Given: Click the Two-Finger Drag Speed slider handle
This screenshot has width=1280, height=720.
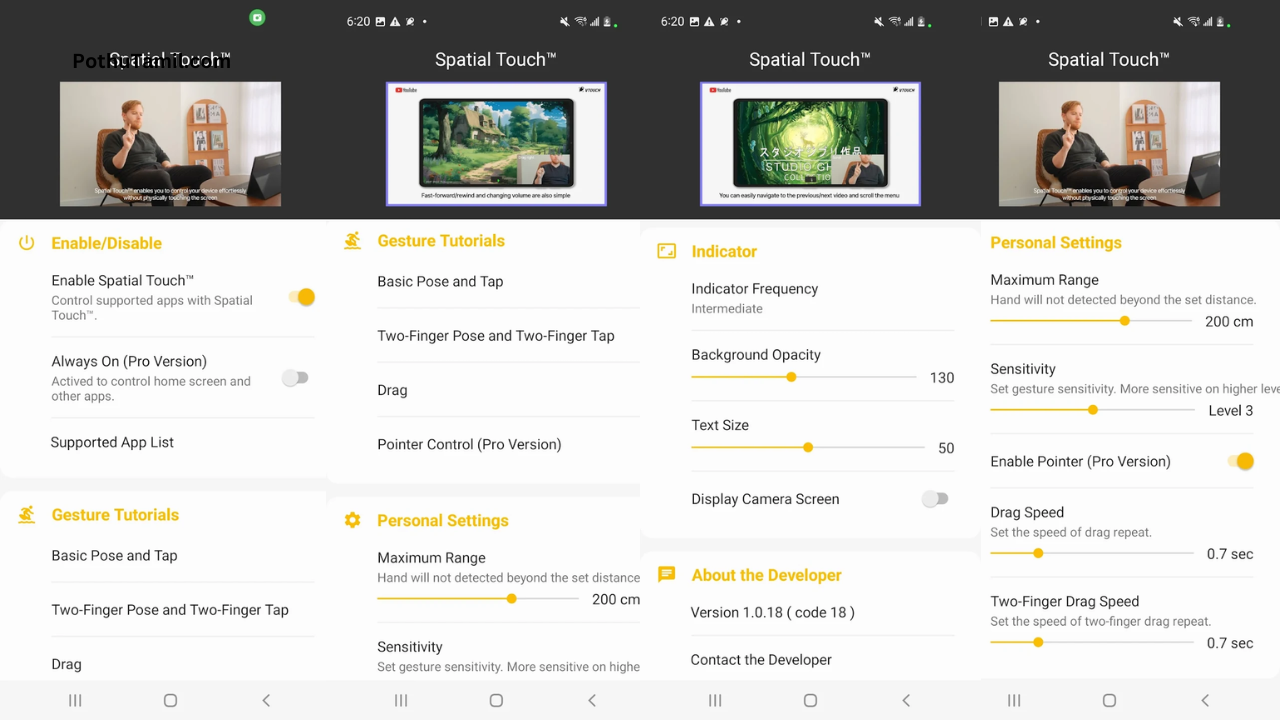Looking at the screenshot, I should [x=1038, y=642].
